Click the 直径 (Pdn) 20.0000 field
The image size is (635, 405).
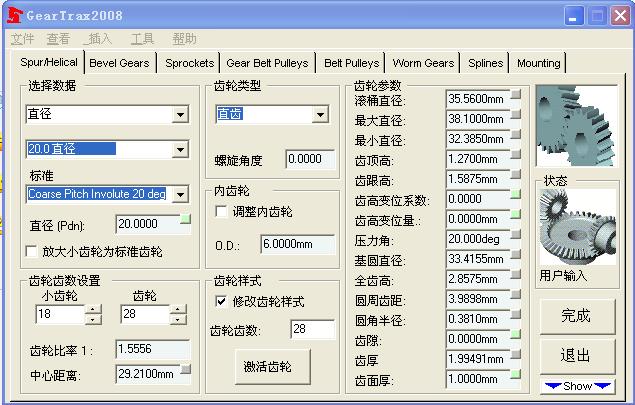(152, 224)
